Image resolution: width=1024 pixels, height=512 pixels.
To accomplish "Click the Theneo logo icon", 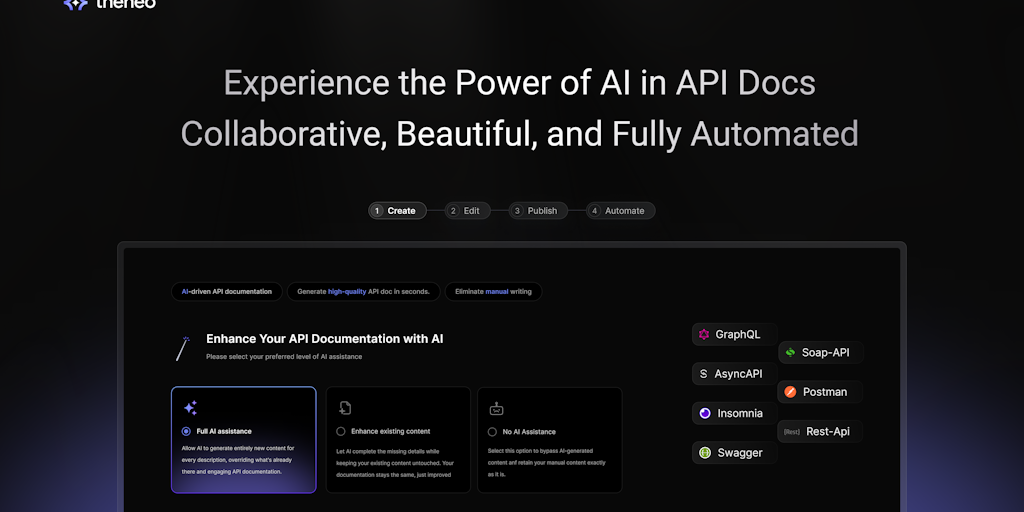I will pyautogui.click(x=75, y=4).
